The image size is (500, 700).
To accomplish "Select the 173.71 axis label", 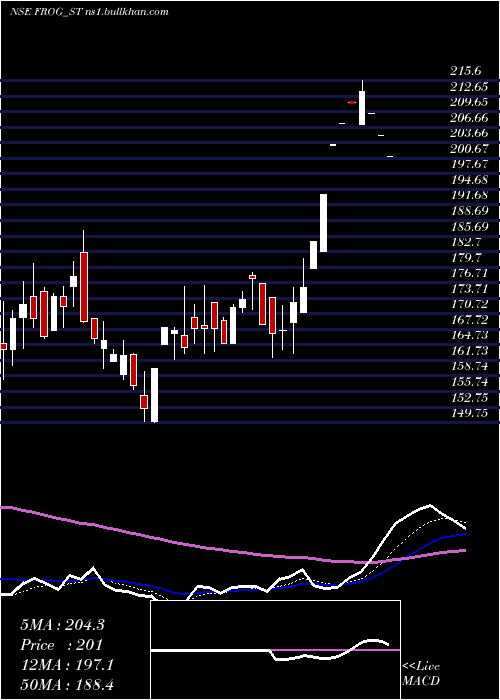I will pos(469,289).
